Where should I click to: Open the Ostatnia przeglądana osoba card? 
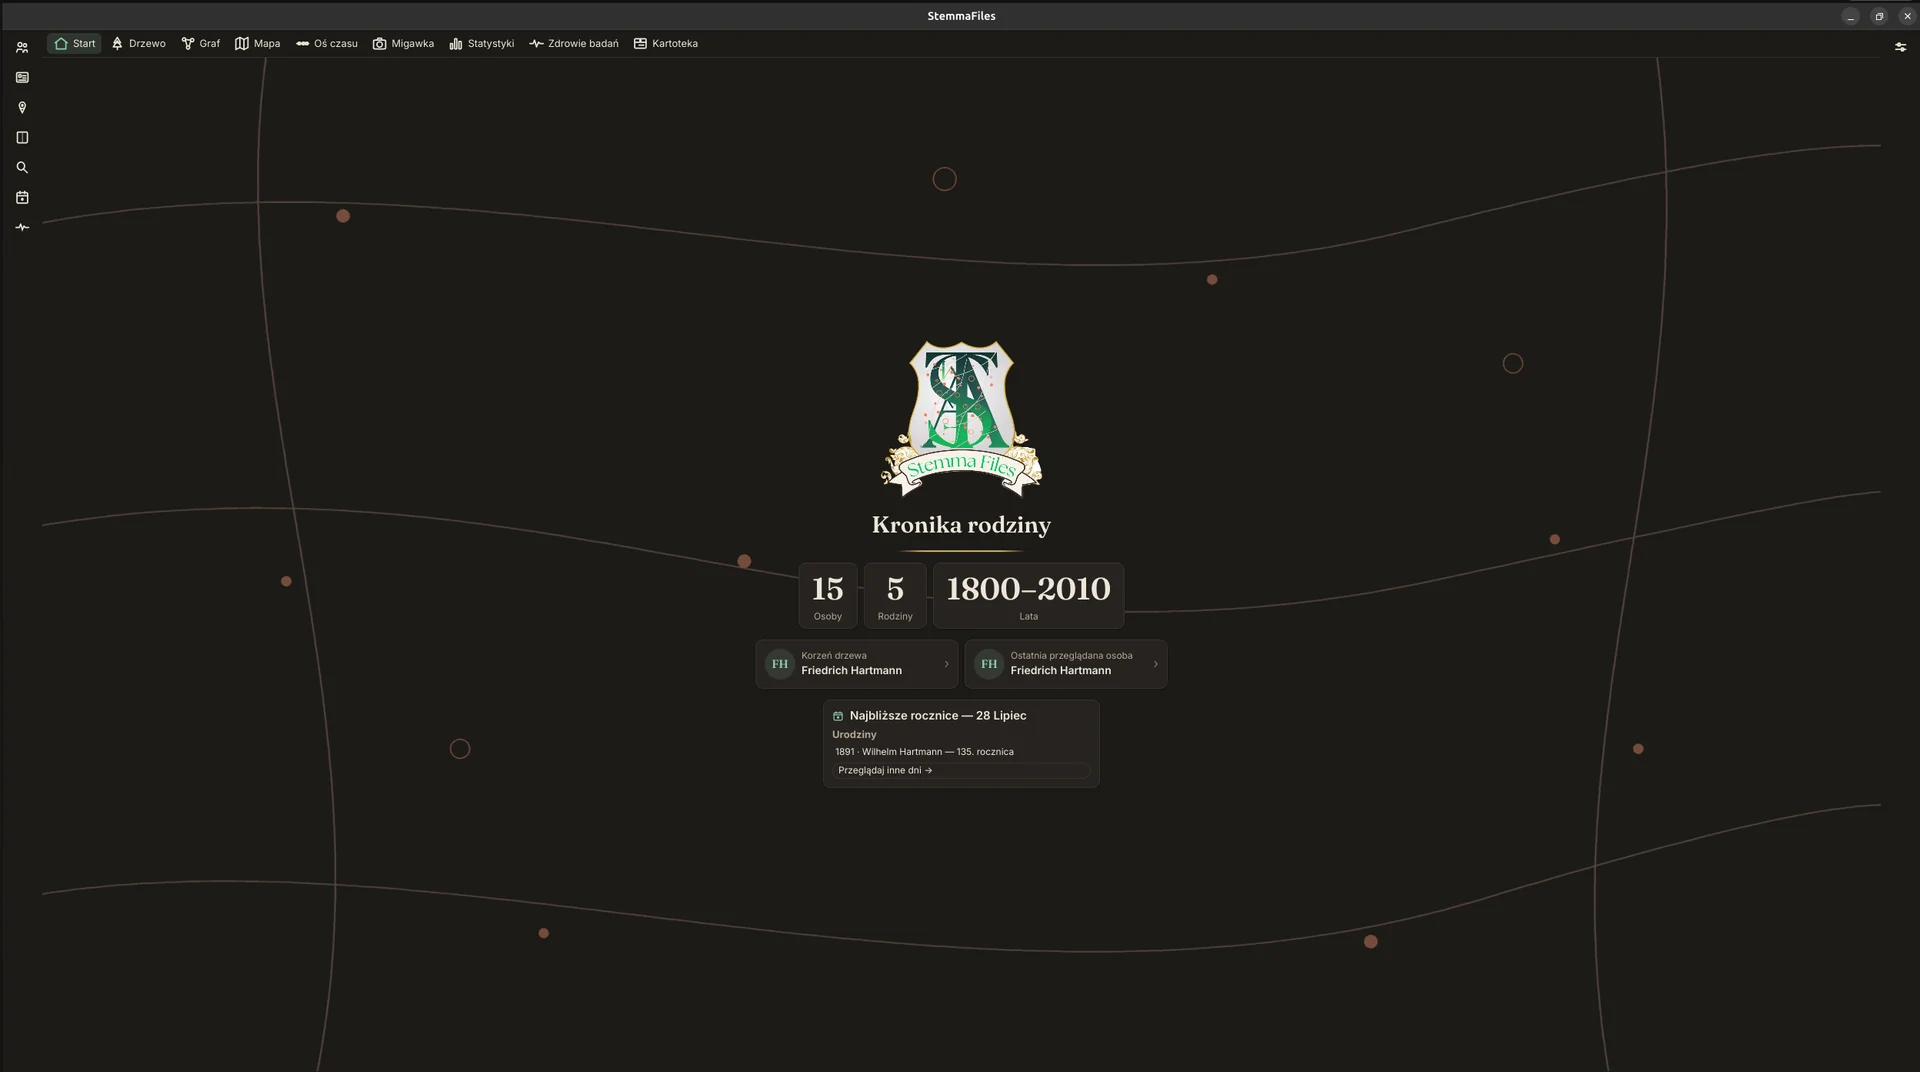(1066, 664)
